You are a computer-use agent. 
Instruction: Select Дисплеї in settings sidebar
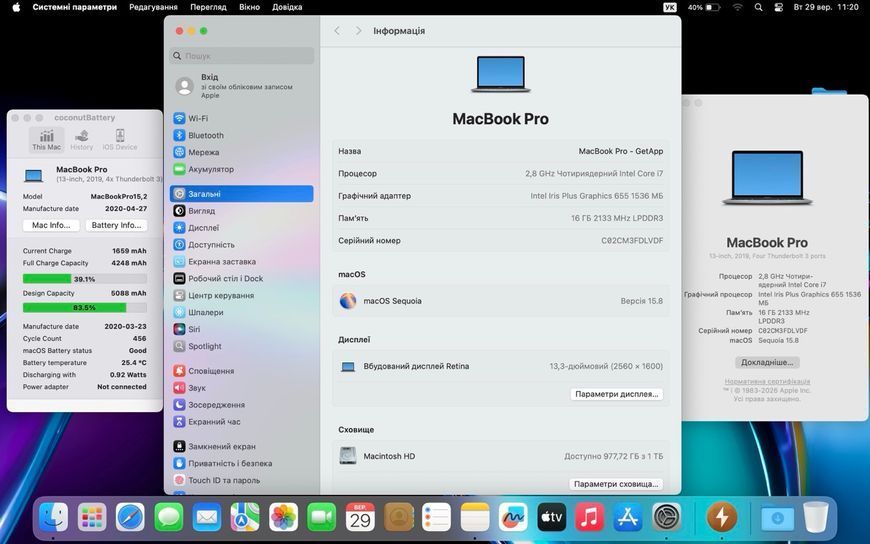241,228
